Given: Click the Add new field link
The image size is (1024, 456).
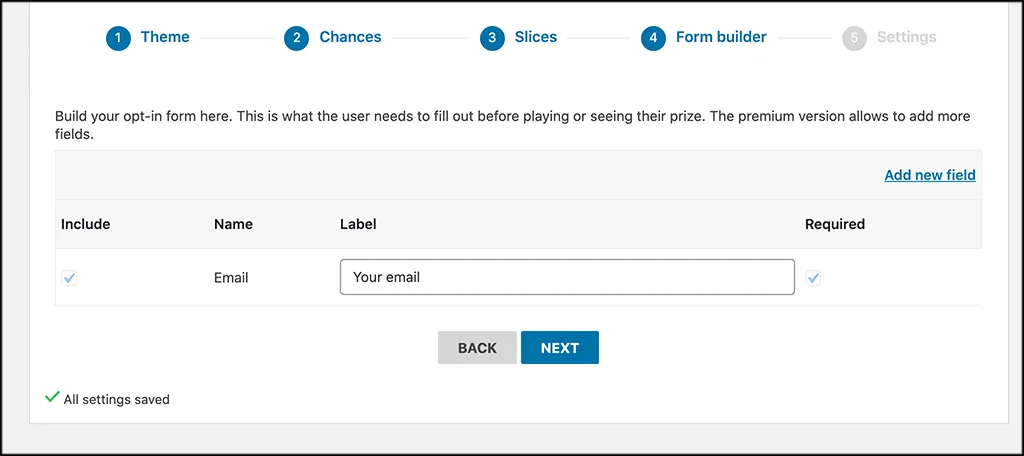Looking at the screenshot, I should [930, 175].
